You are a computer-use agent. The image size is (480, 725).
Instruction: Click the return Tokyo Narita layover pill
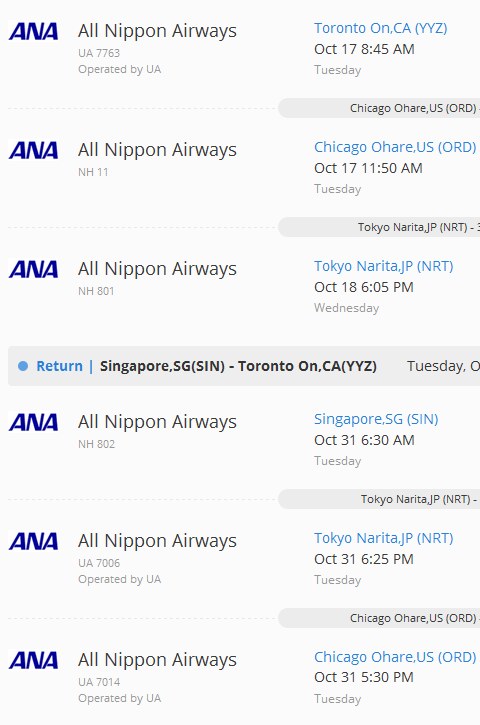pos(379,499)
